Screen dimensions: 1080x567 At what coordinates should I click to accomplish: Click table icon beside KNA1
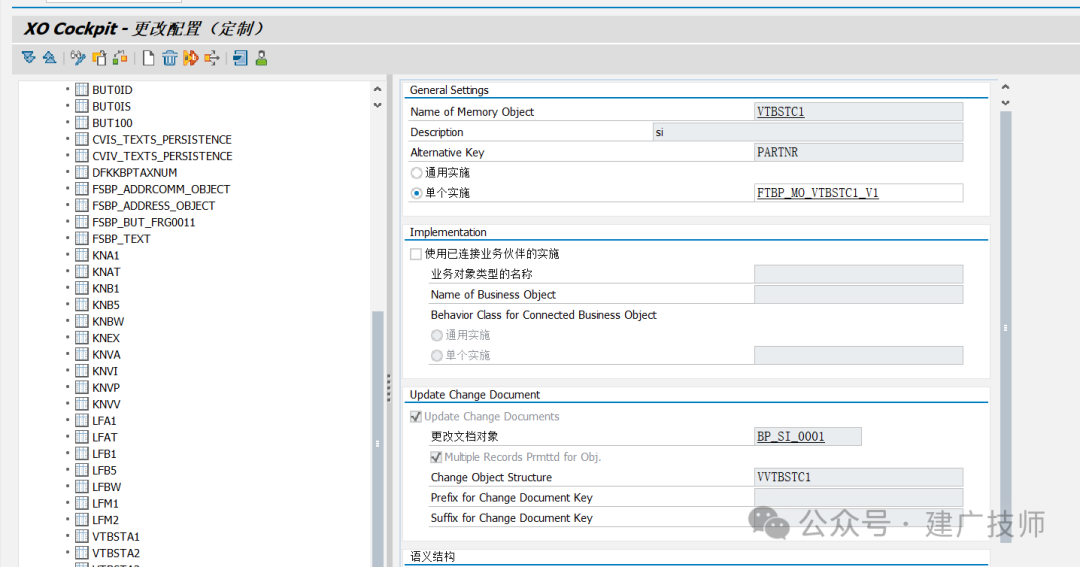82,255
